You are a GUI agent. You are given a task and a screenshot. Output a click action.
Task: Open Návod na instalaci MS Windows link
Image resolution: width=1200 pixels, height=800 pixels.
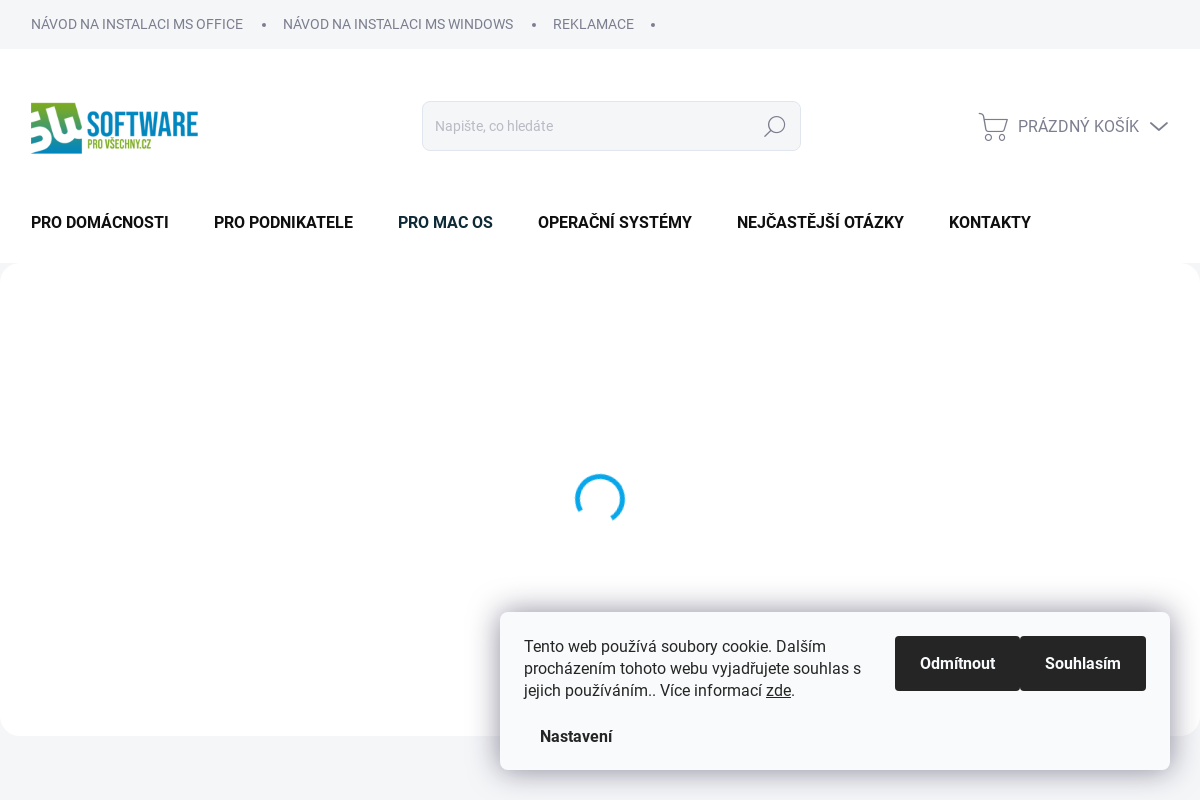[x=398, y=24]
